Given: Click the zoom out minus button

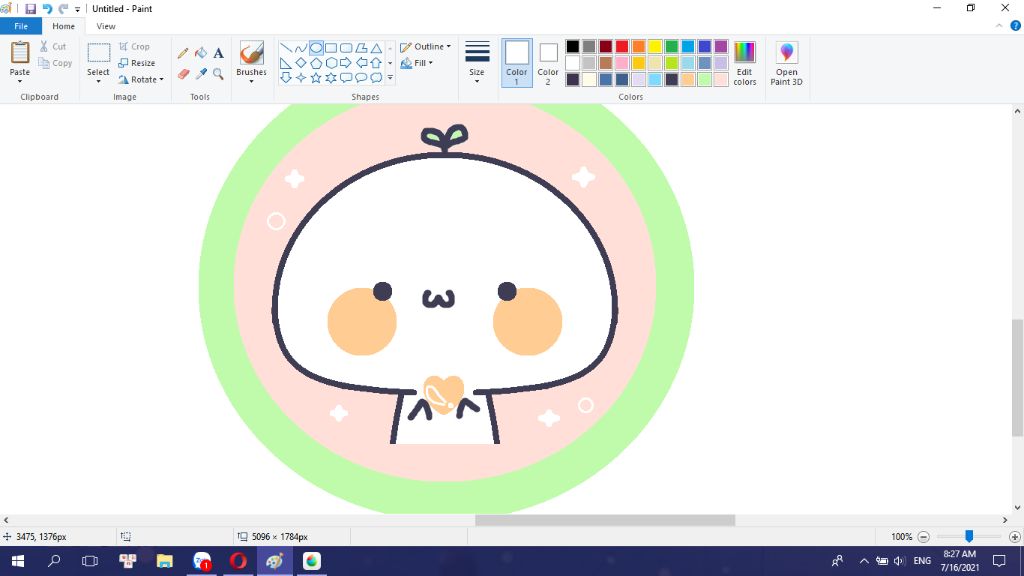Looking at the screenshot, I should (923, 537).
